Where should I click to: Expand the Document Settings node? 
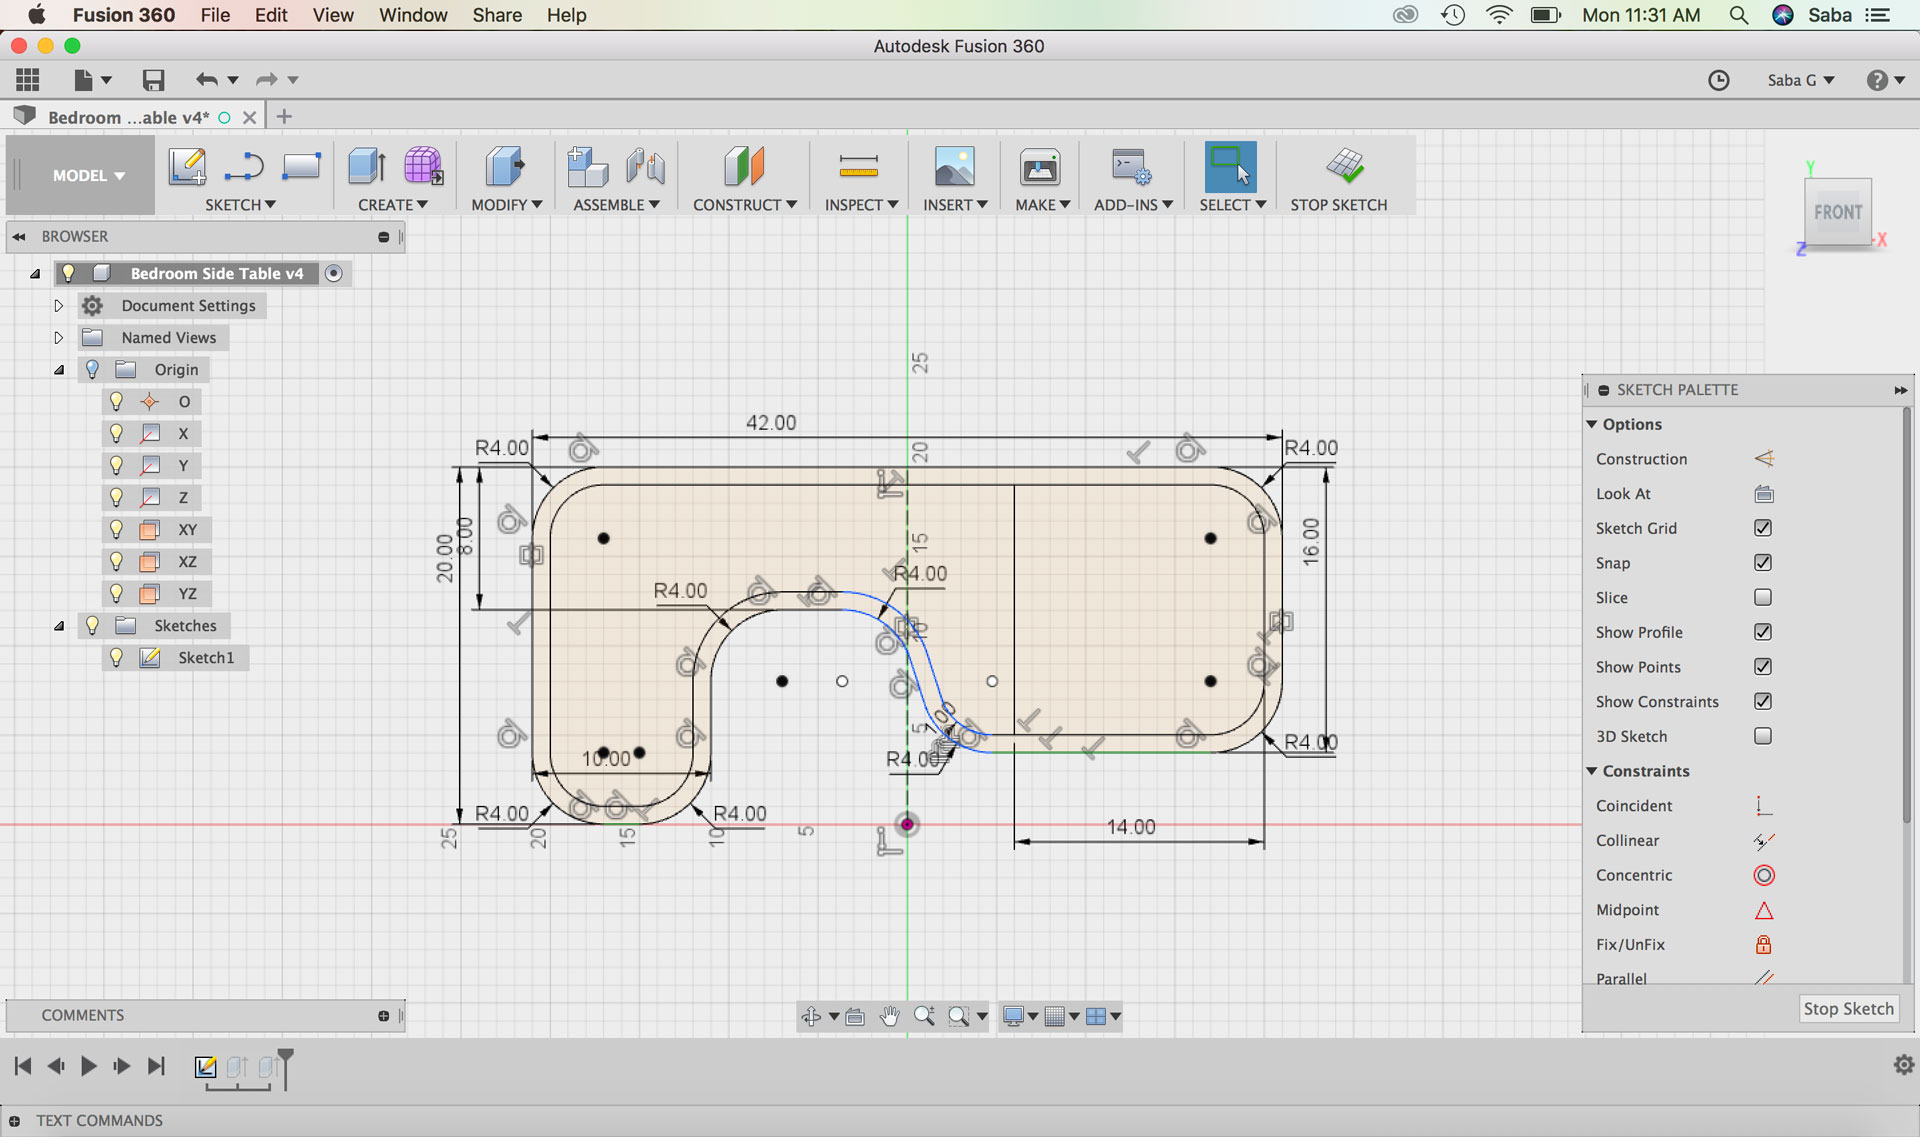pos(58,305)
